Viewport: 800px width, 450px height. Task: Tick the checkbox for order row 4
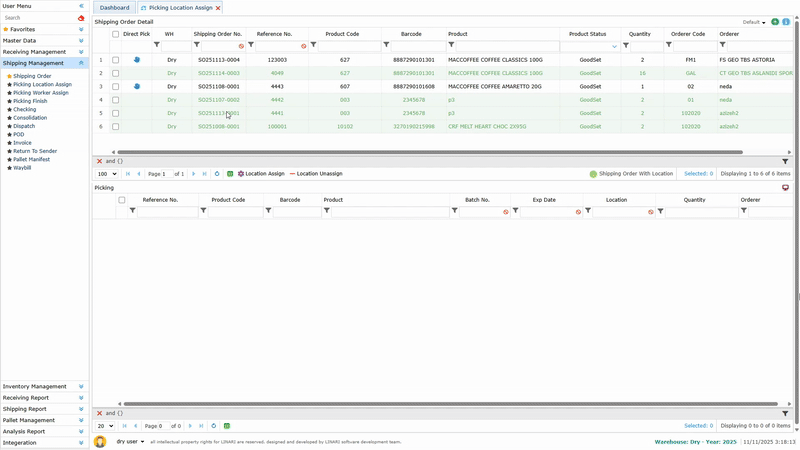(x=116, y=100)
